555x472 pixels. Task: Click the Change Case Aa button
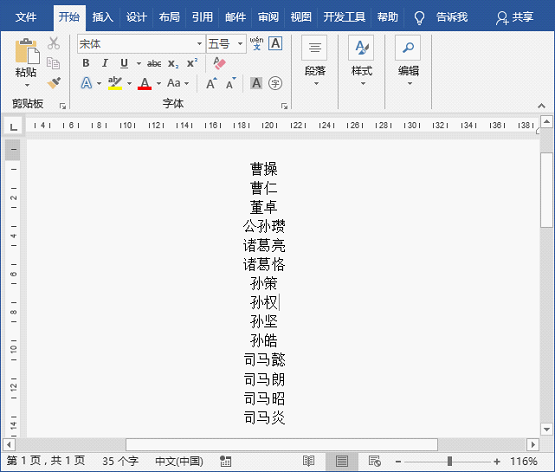[174, 84]
